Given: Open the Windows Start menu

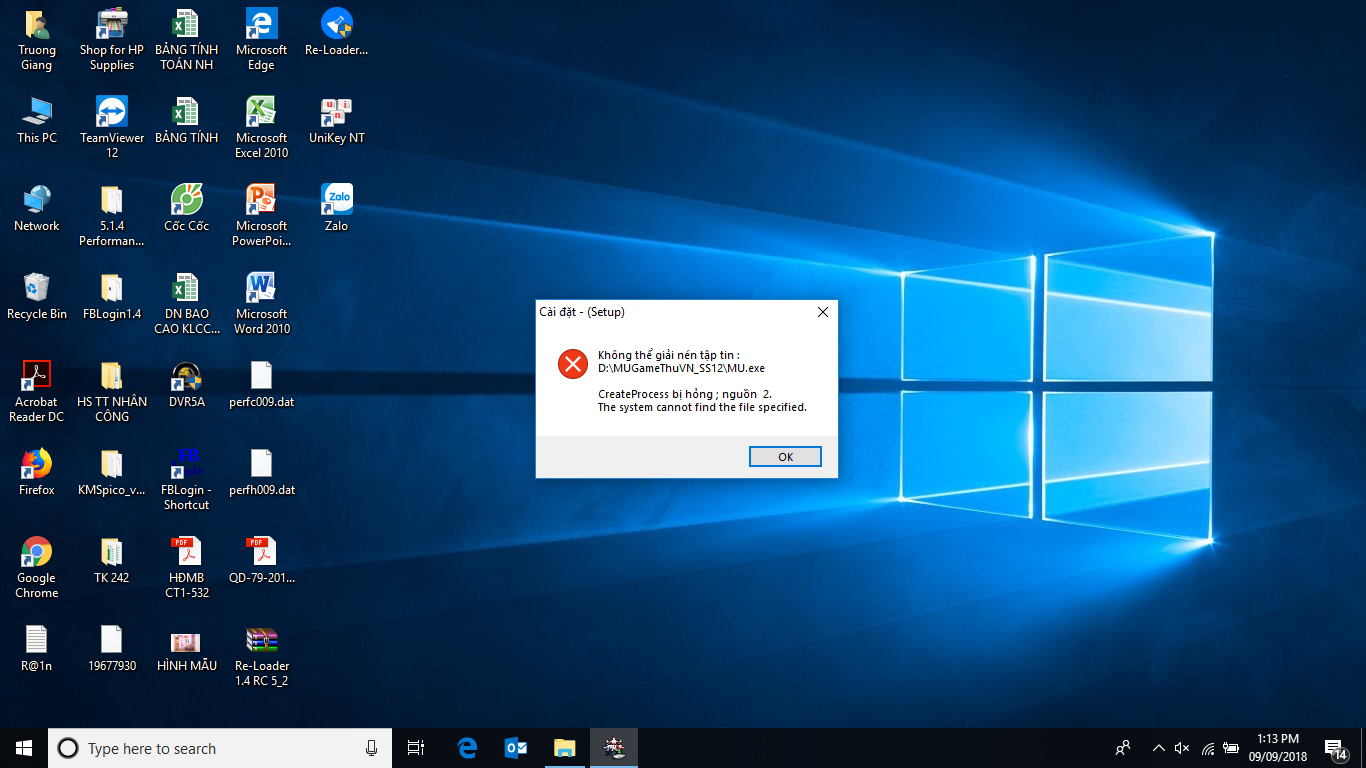Looking at the screenshot, I should point(24,748).
